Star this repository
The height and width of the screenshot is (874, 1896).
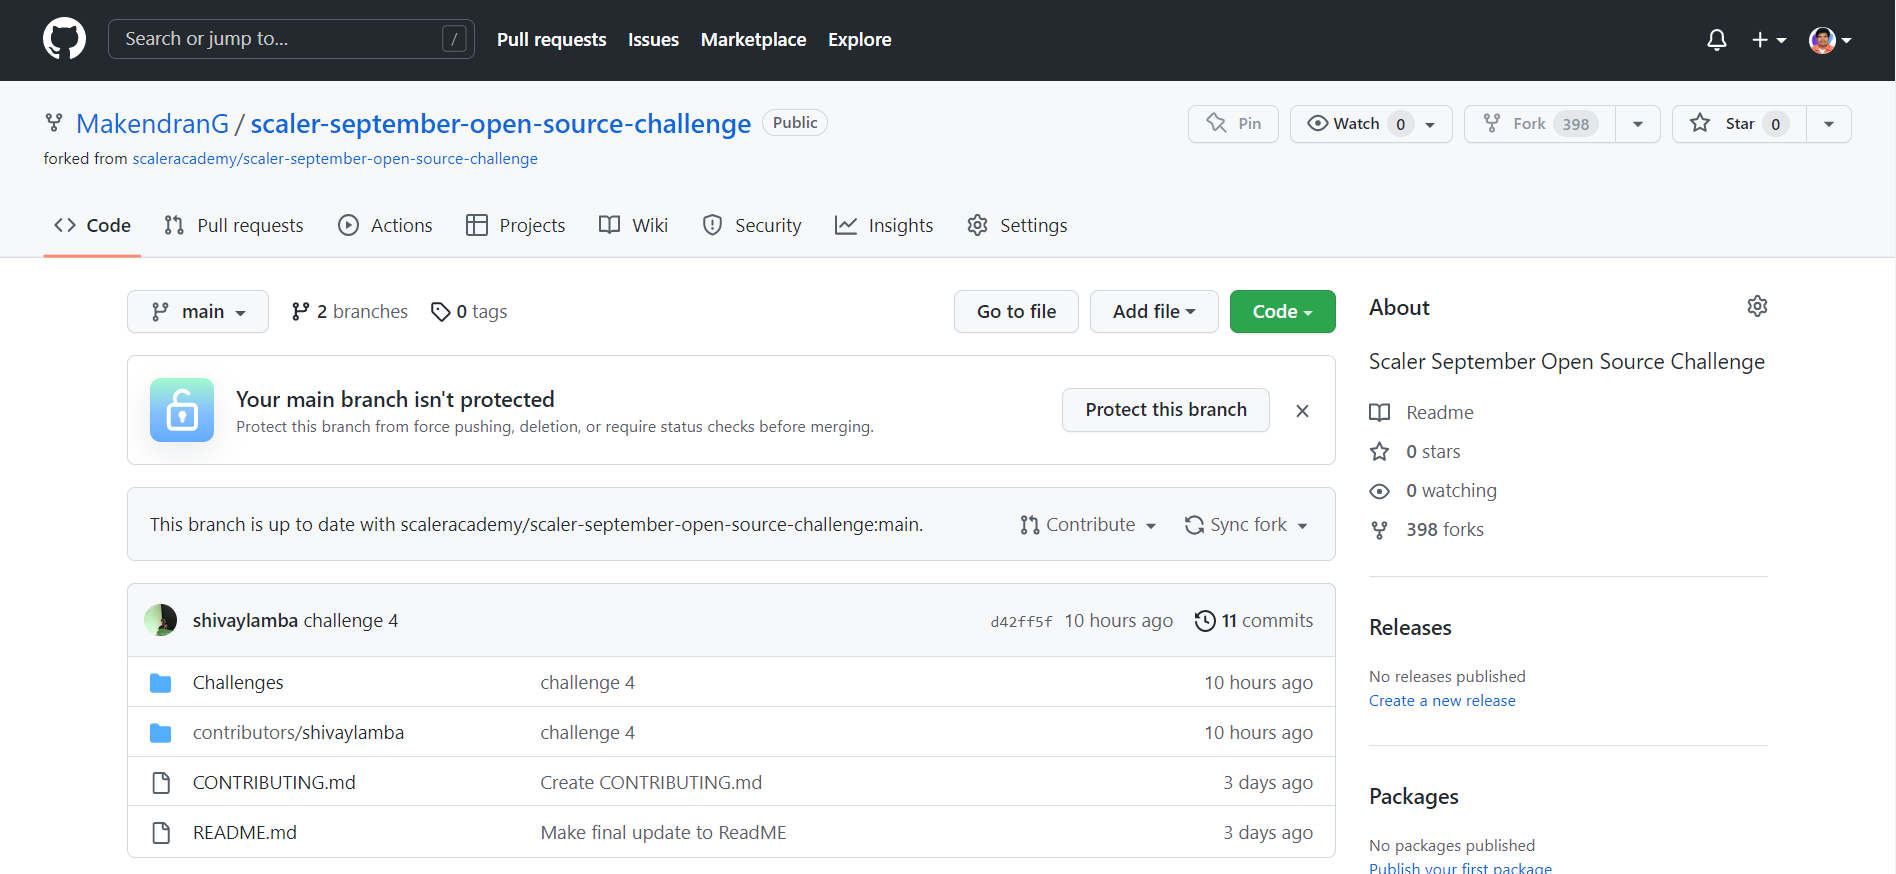click(x=1739, y=124)
